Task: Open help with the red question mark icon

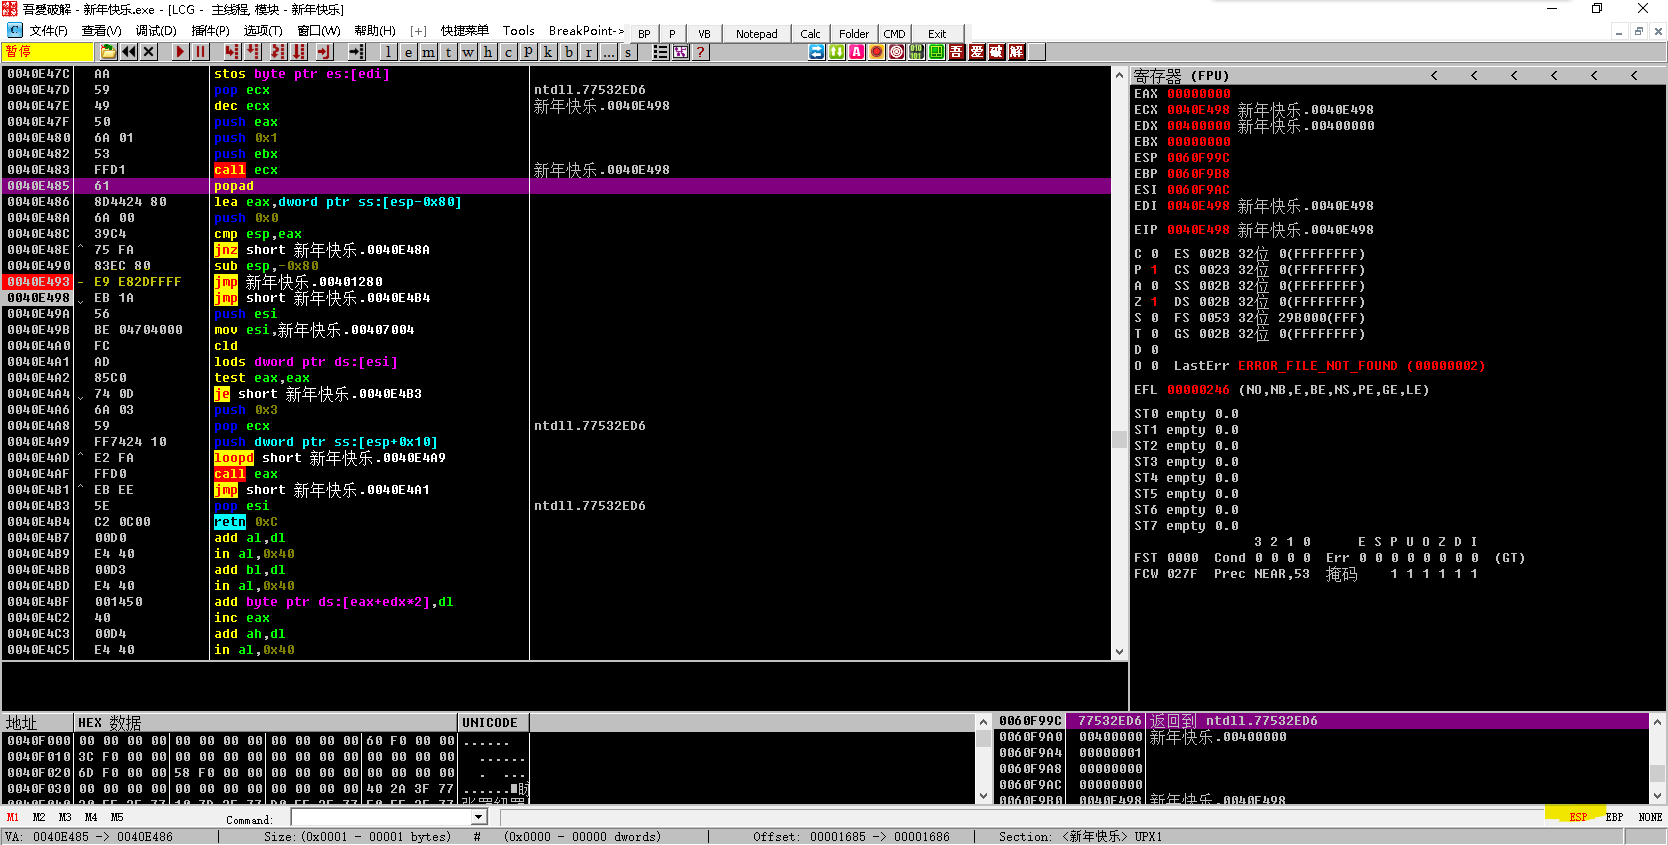Action: (701, 52)
